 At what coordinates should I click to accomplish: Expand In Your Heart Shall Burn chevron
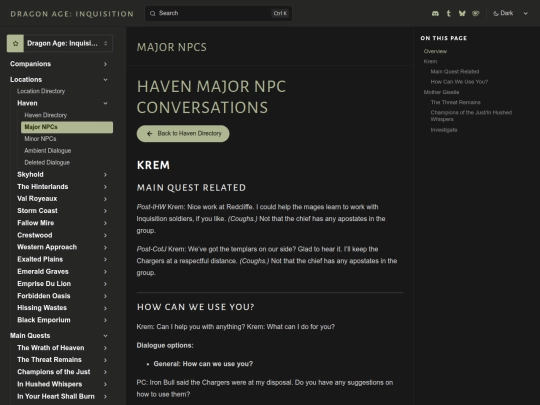pyautogui.click(x=105, y=397)
